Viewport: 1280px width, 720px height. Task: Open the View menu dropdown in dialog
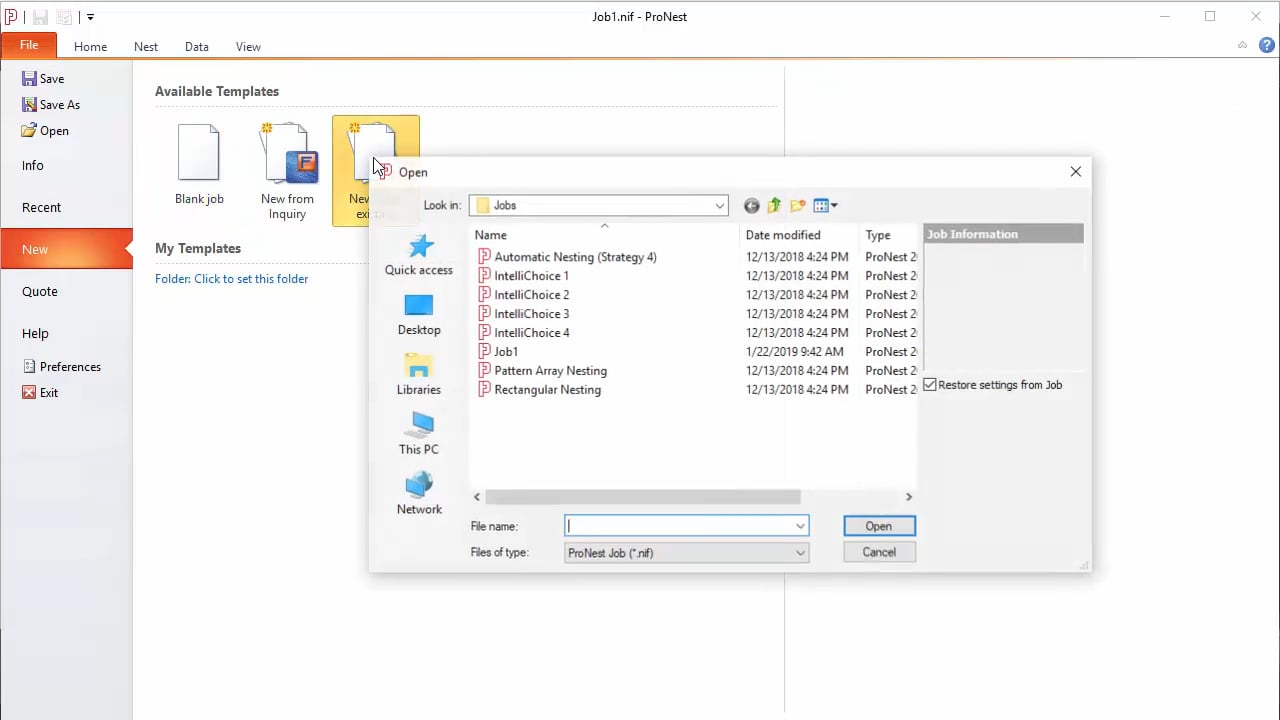click(826, 206)
